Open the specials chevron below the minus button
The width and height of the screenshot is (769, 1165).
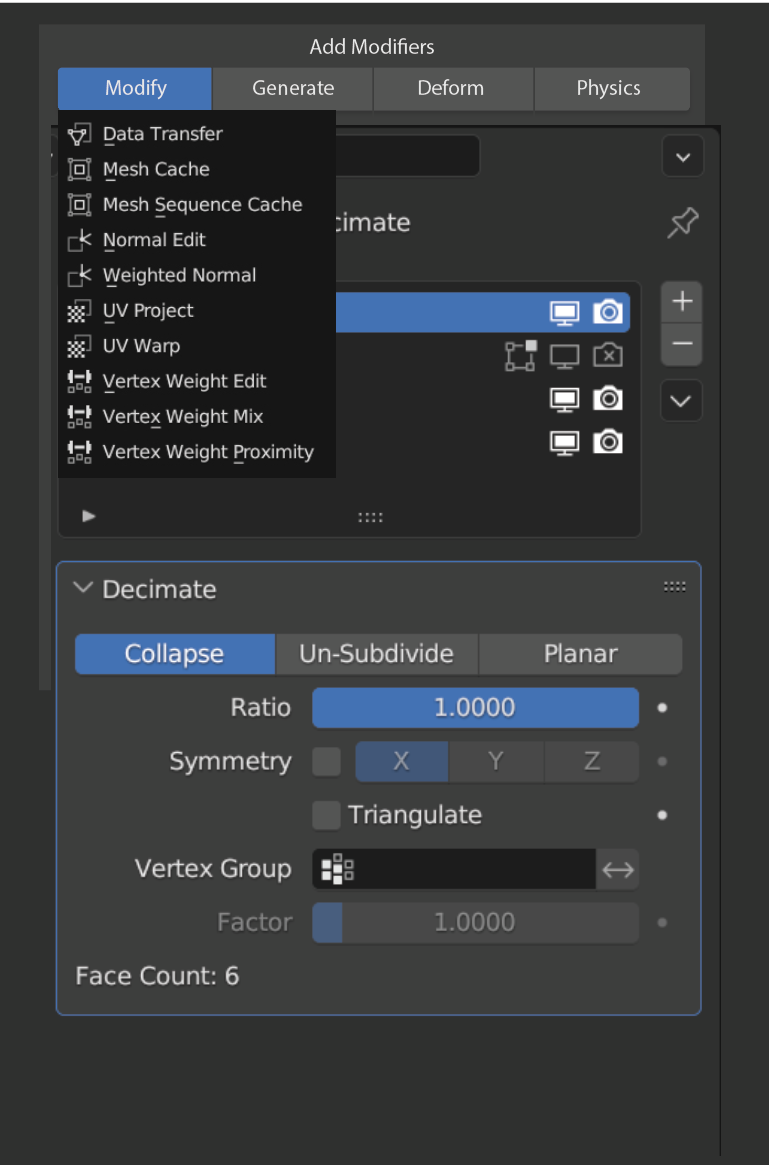(x=681, y=401)
